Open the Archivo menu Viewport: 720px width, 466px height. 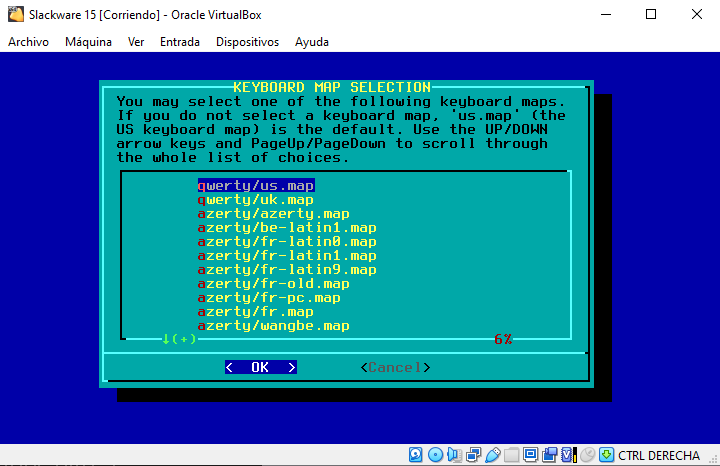(x=28, y=42)
